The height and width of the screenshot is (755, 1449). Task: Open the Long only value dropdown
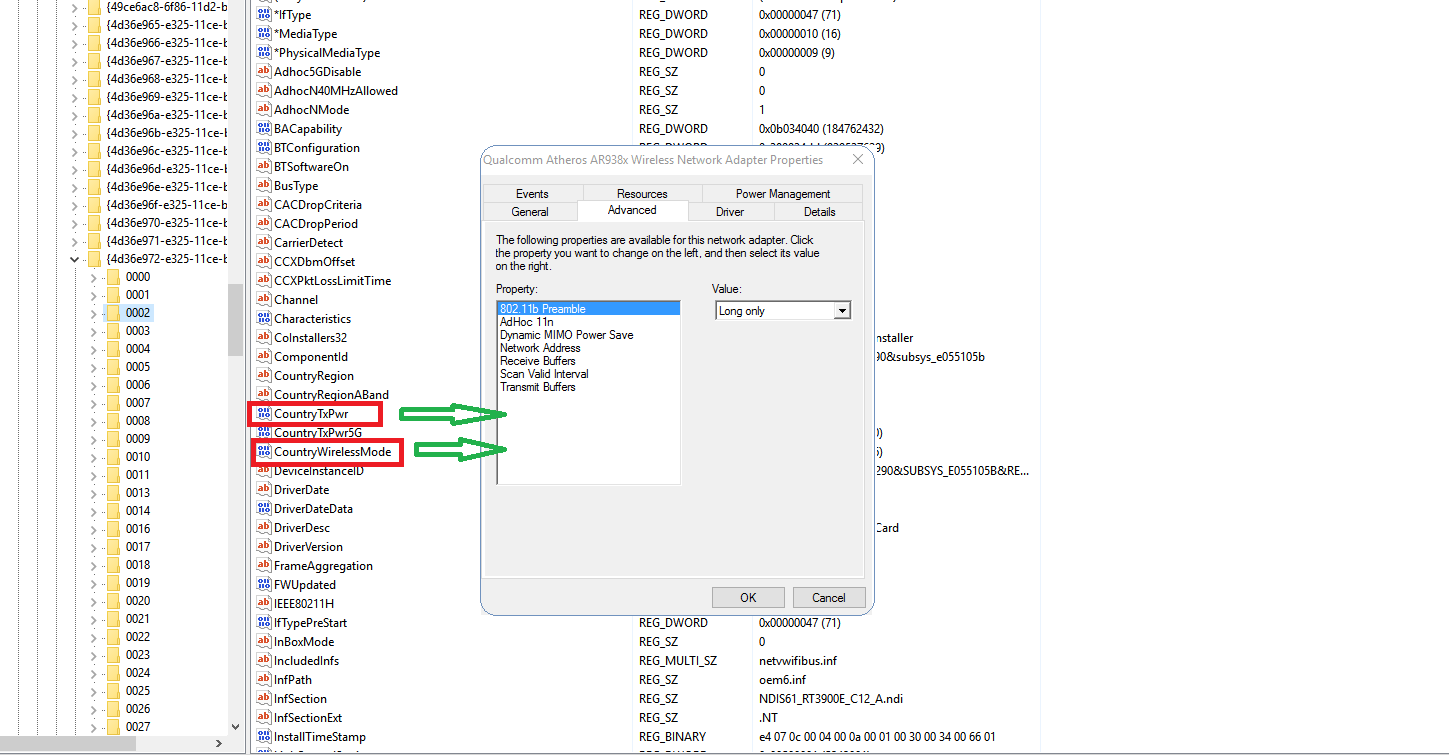pyautogui.click(x=841, y=310)
